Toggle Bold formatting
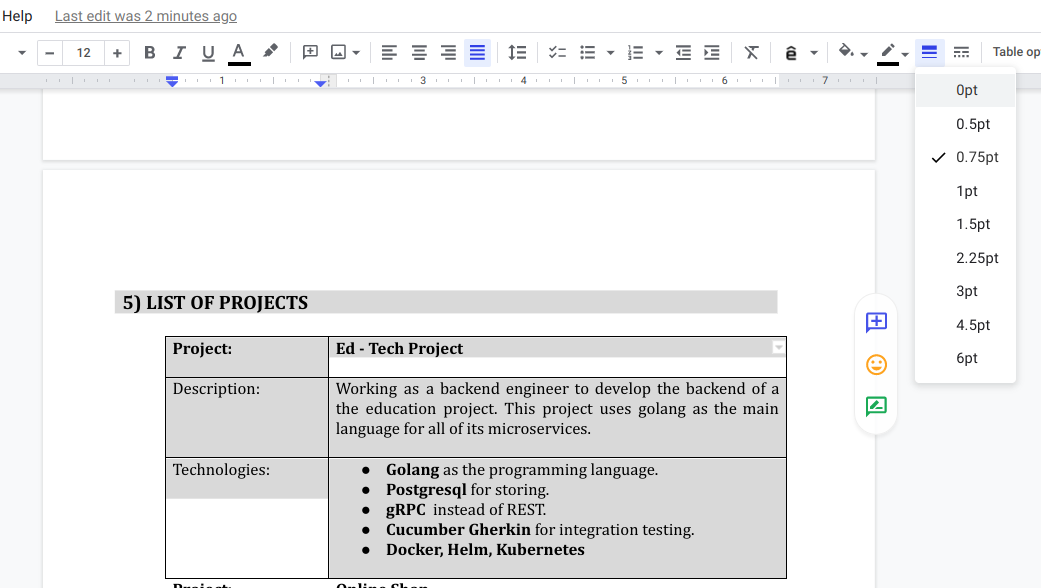This screenshot has width=1041, height=588. tap(150, 52)
